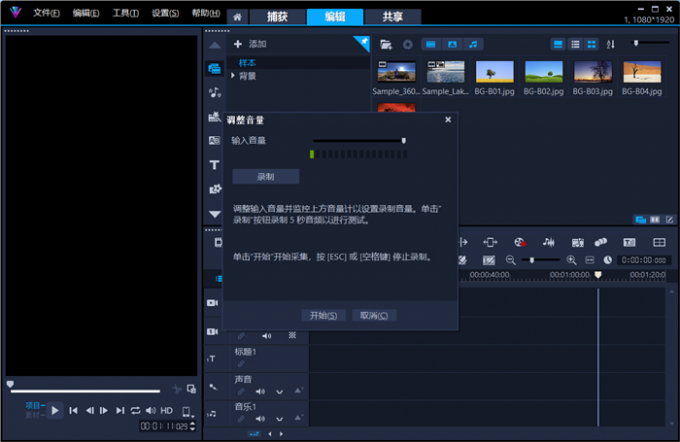Click the import media files folder icon

386,45
